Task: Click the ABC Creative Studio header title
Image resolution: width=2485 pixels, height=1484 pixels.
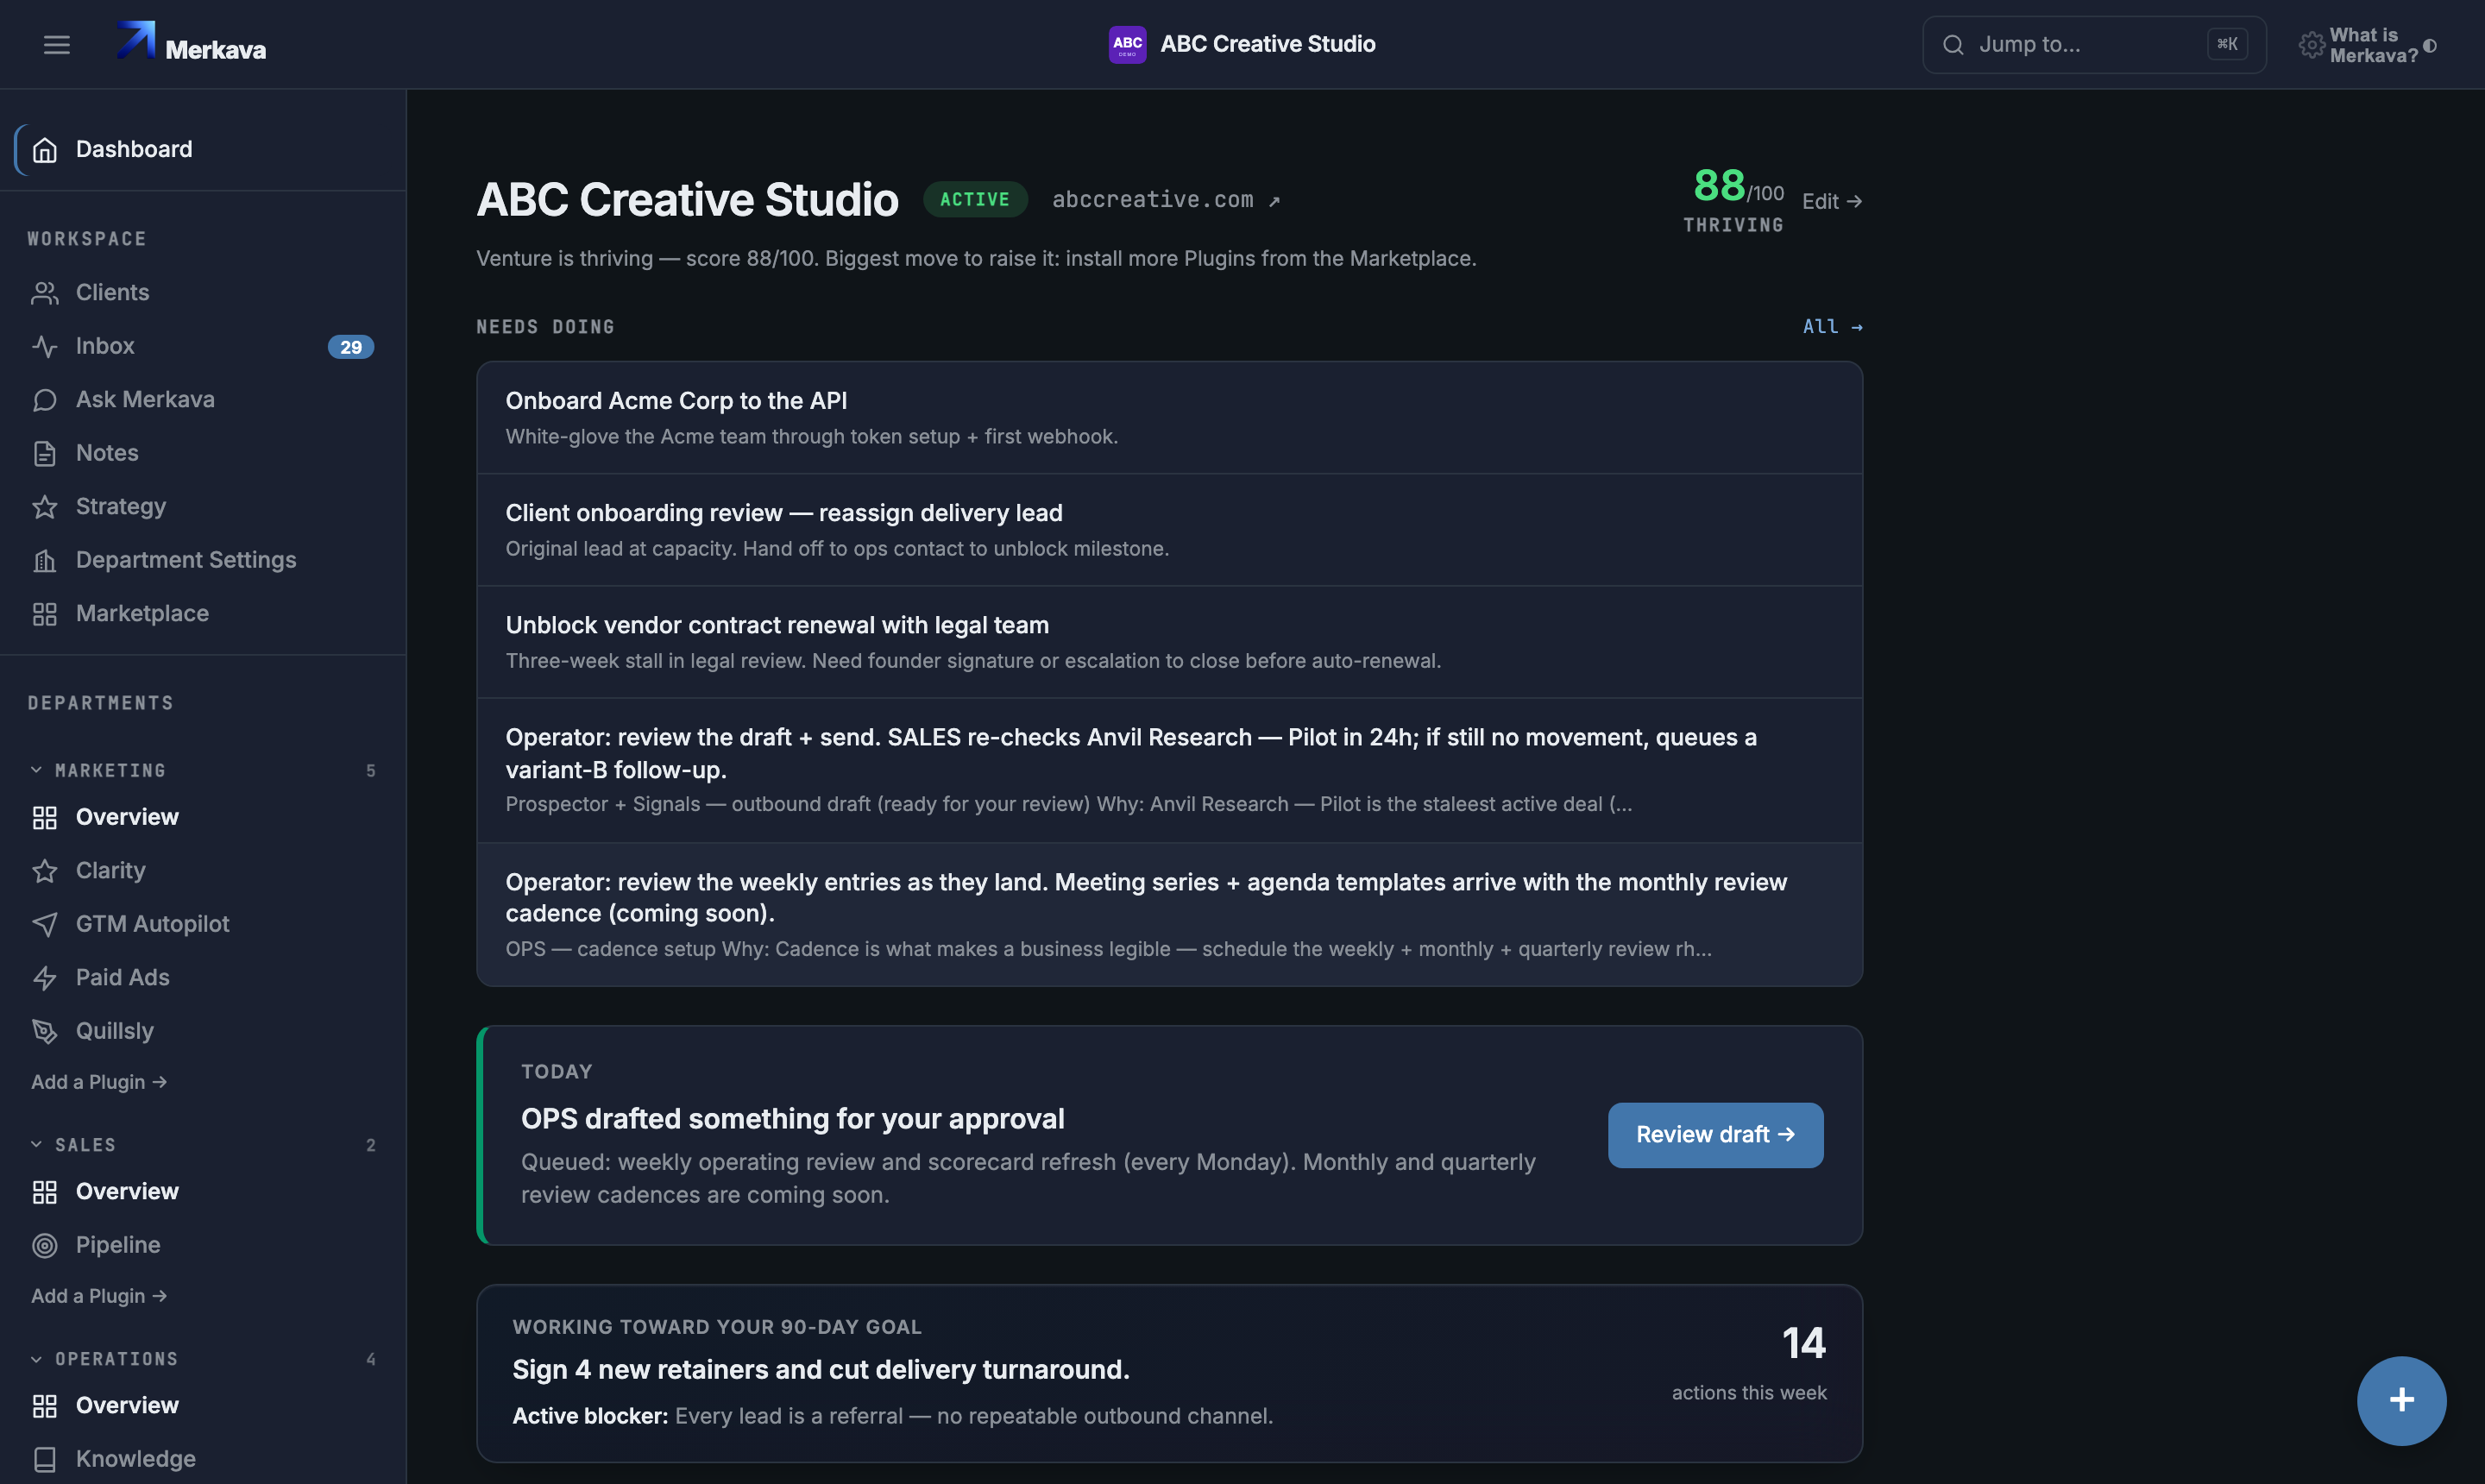Action: (x=1267, y=44)
